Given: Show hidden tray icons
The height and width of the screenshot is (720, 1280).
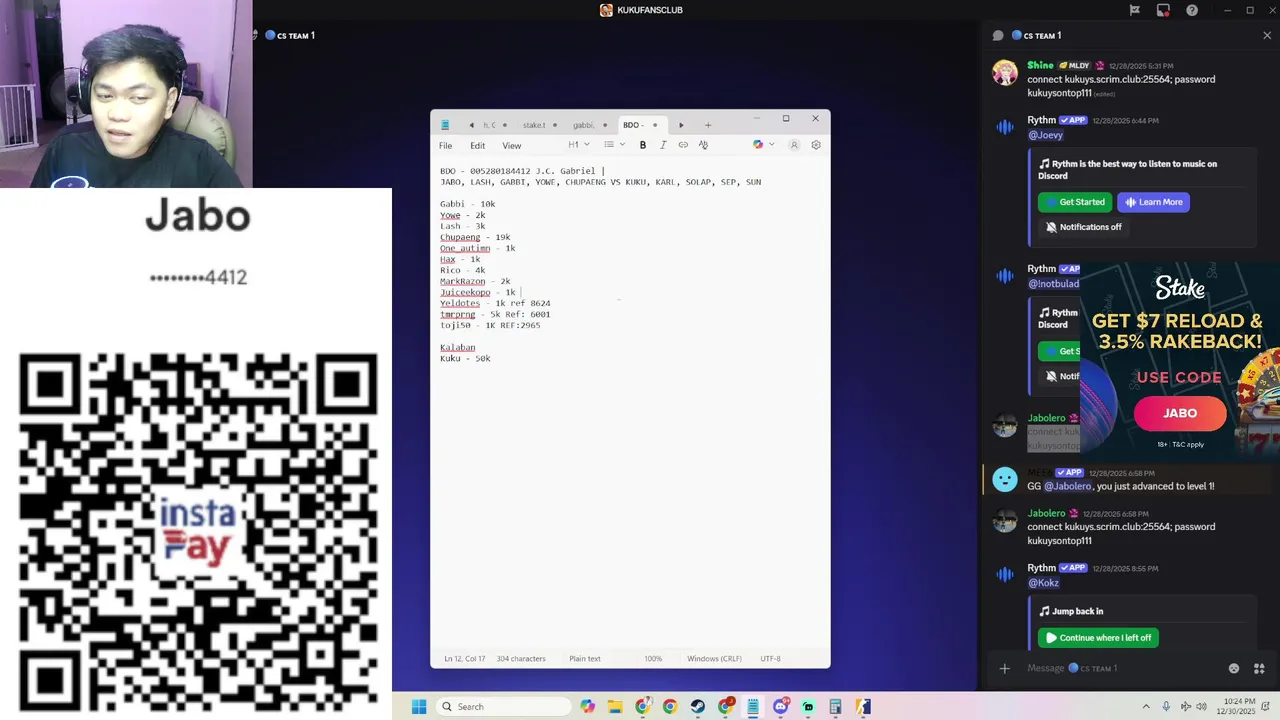Looking at the screenshot, I should (1146, 707).
